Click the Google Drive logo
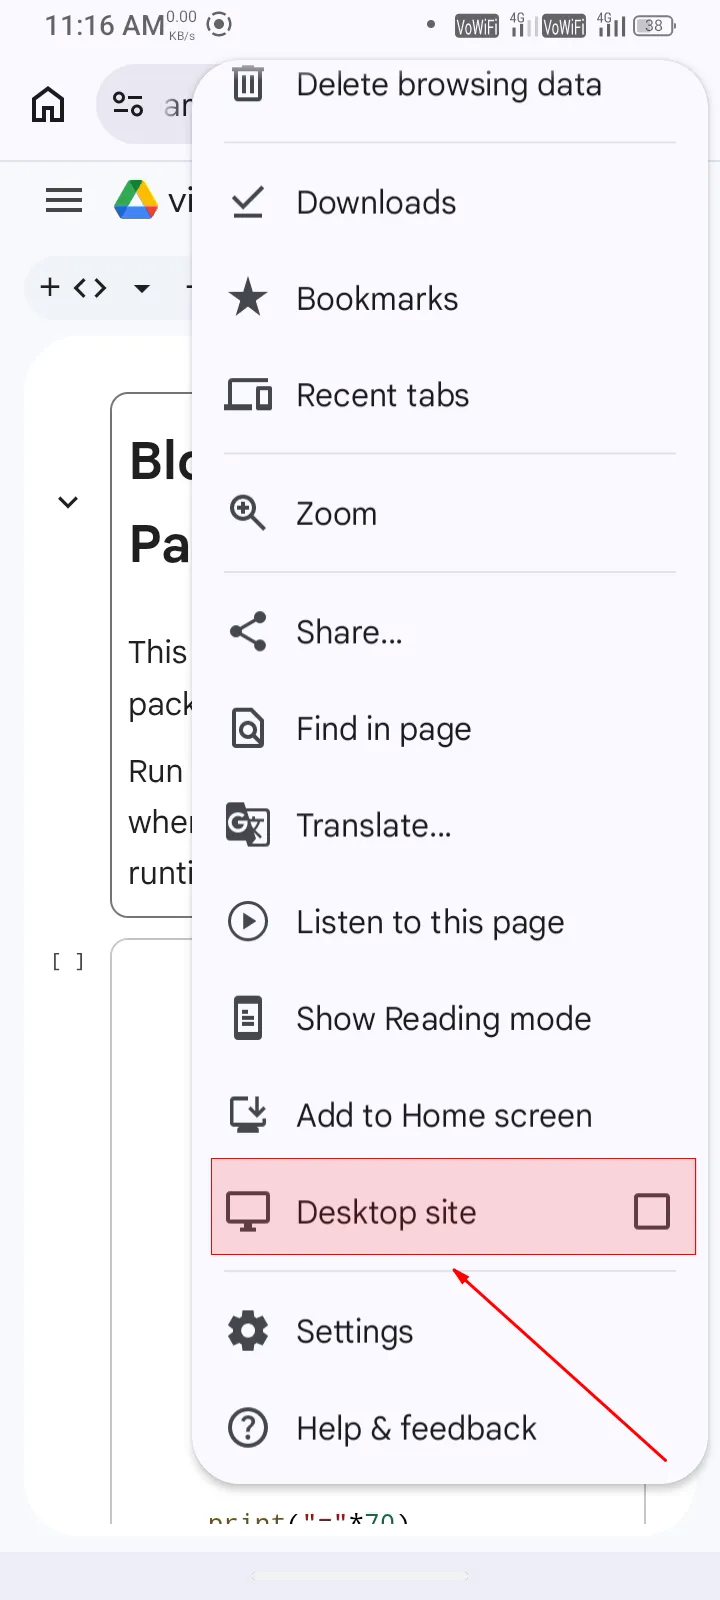 [x=136, y=200]
